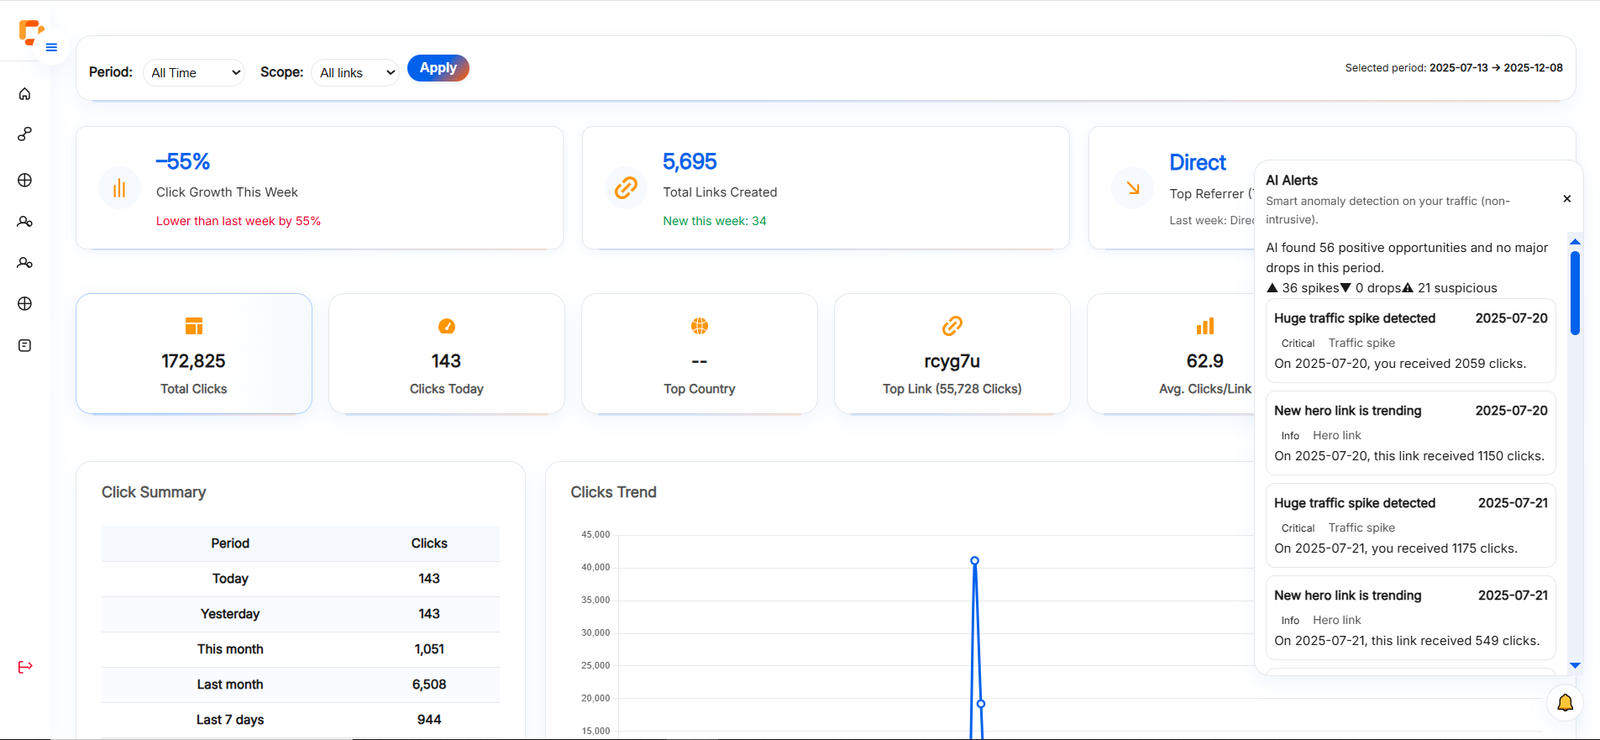The width and height of the screenshot is (1600, 740).
Task: Open the Period dropdown
Action: (x=194, y=73)
